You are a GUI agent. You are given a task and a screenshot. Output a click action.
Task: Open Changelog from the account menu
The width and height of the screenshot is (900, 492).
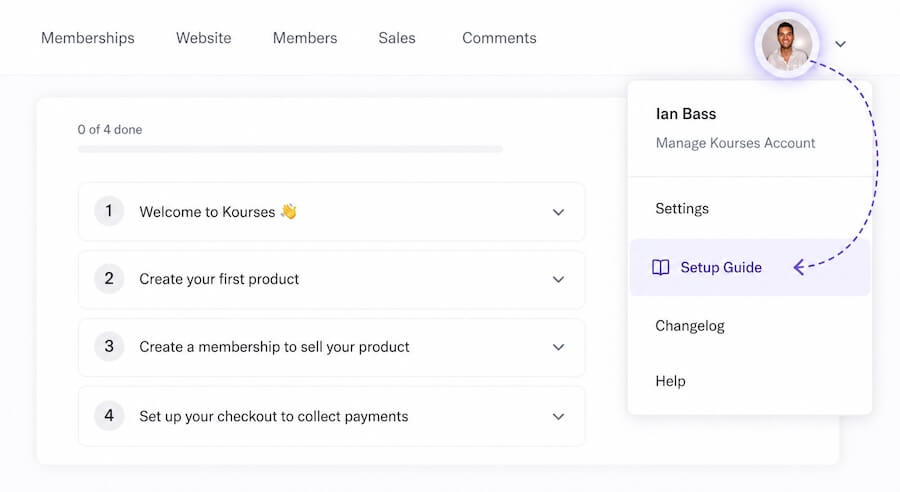coord(690,325)
